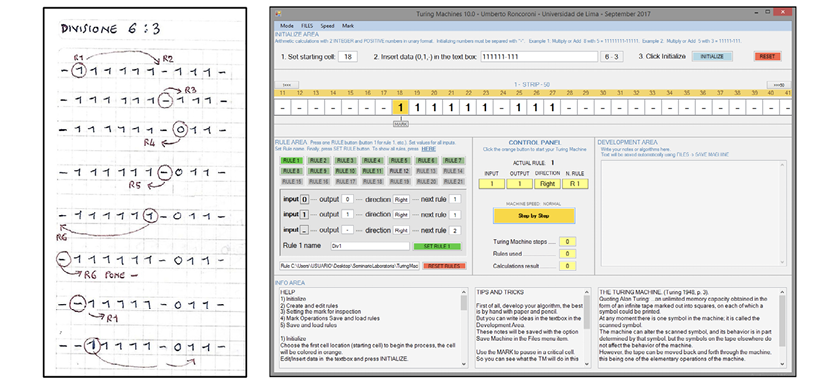
Task: Select the RULE 18 button
Action: click(x=373, y=182)
